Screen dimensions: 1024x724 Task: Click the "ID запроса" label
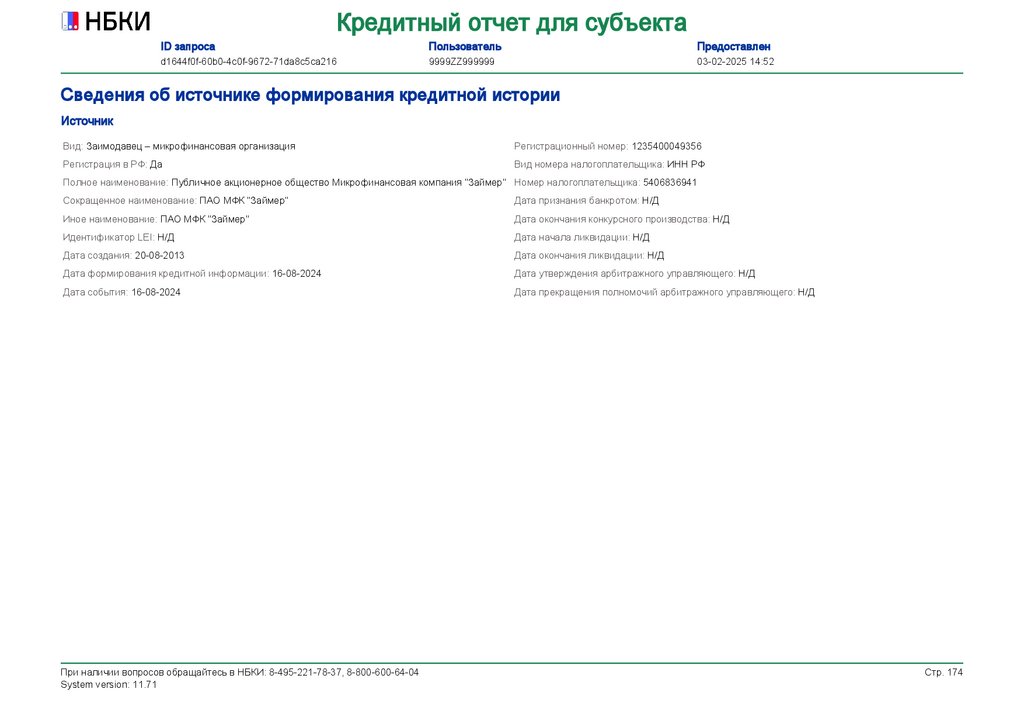(x=187, y=46)
